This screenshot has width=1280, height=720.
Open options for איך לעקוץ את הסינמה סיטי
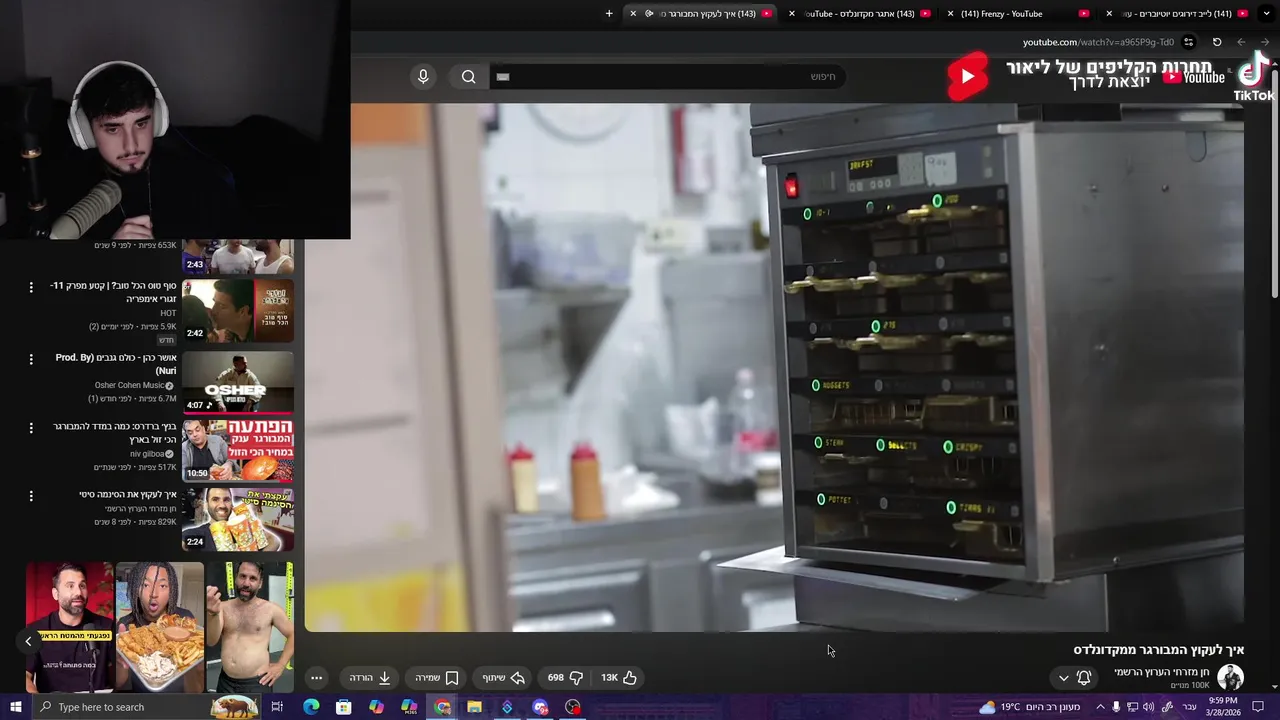tap(31, 495)
